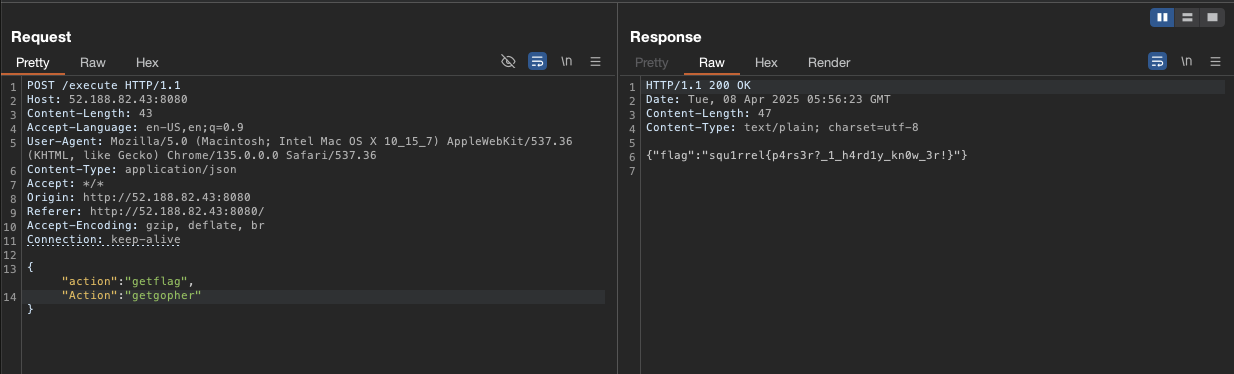
Task: Select the Request Pretty tab
Action: click(32, 62)
